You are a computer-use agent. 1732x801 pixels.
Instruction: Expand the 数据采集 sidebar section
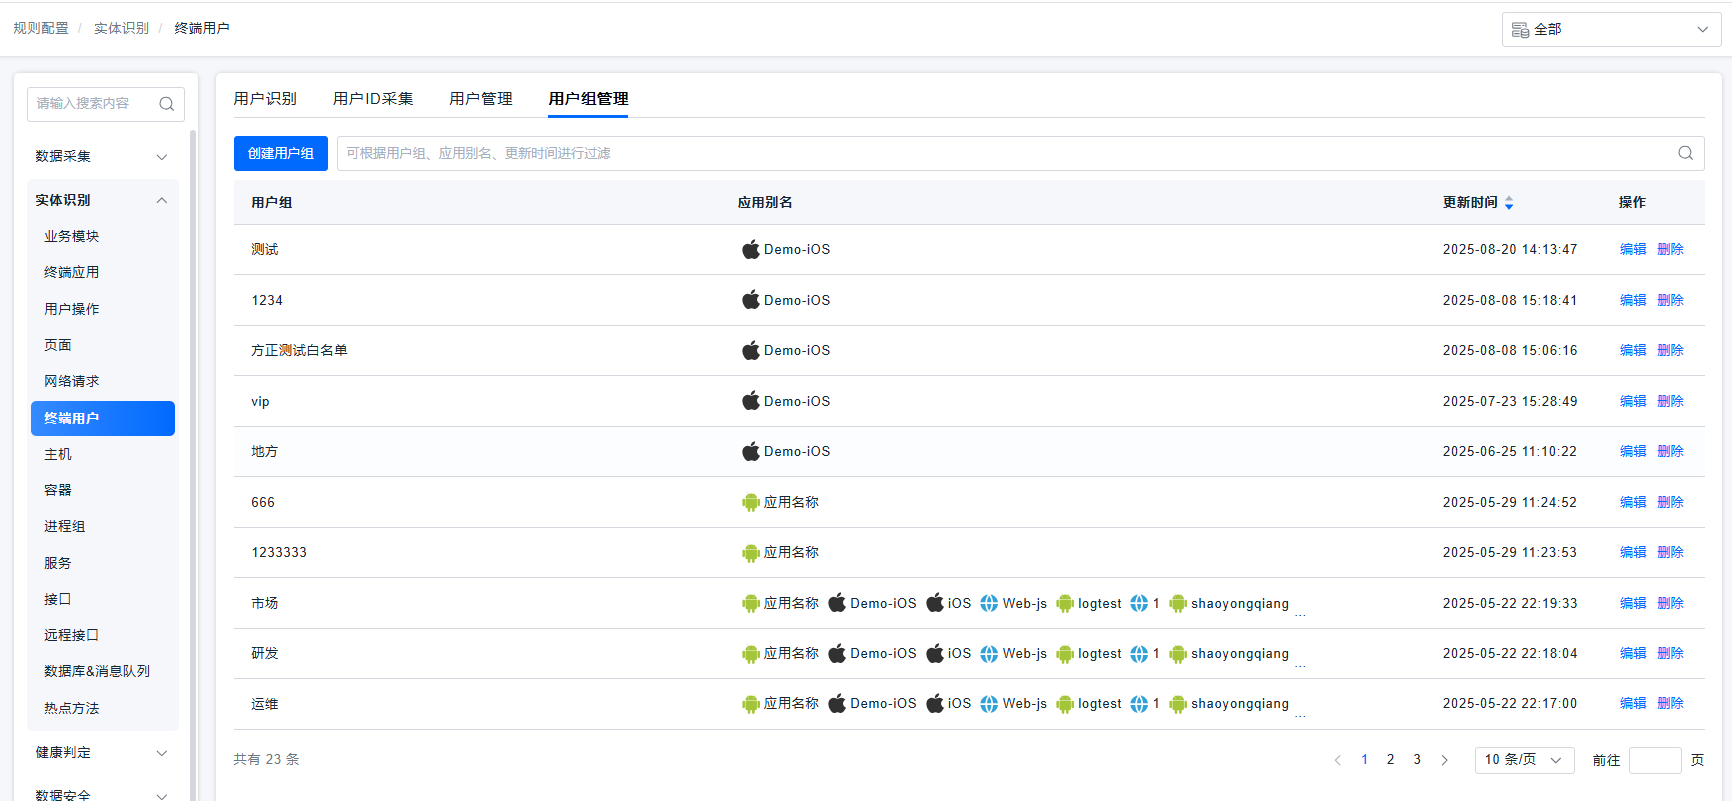tap(101, 157)
